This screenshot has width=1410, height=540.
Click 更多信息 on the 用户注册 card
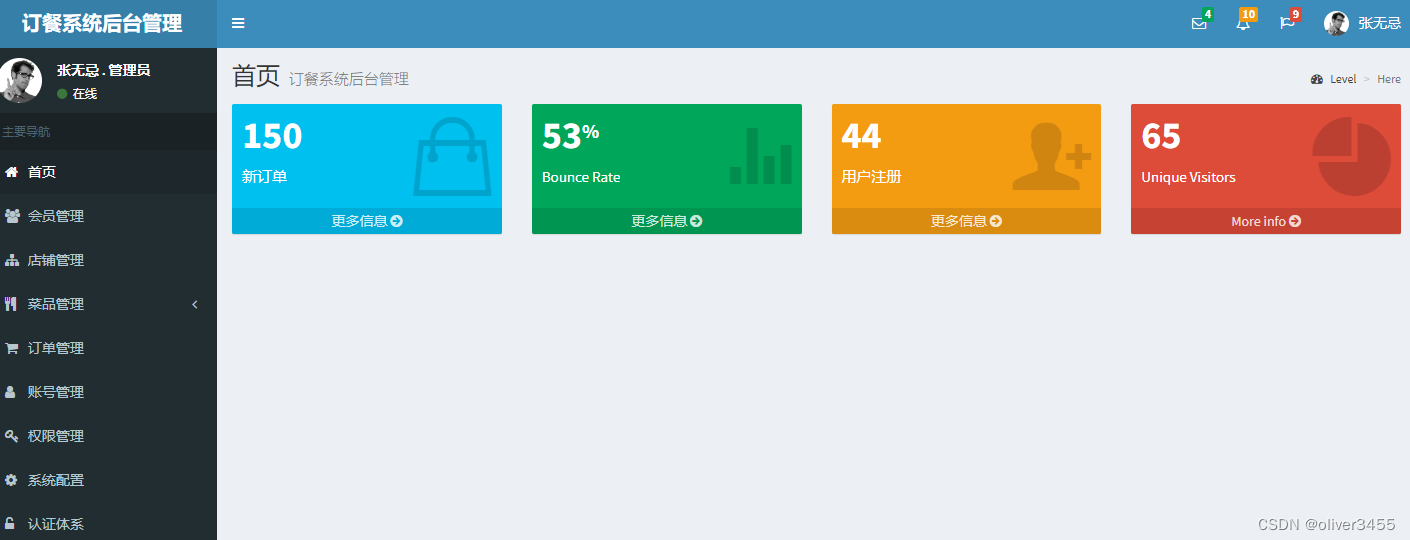tap(967, 221)
